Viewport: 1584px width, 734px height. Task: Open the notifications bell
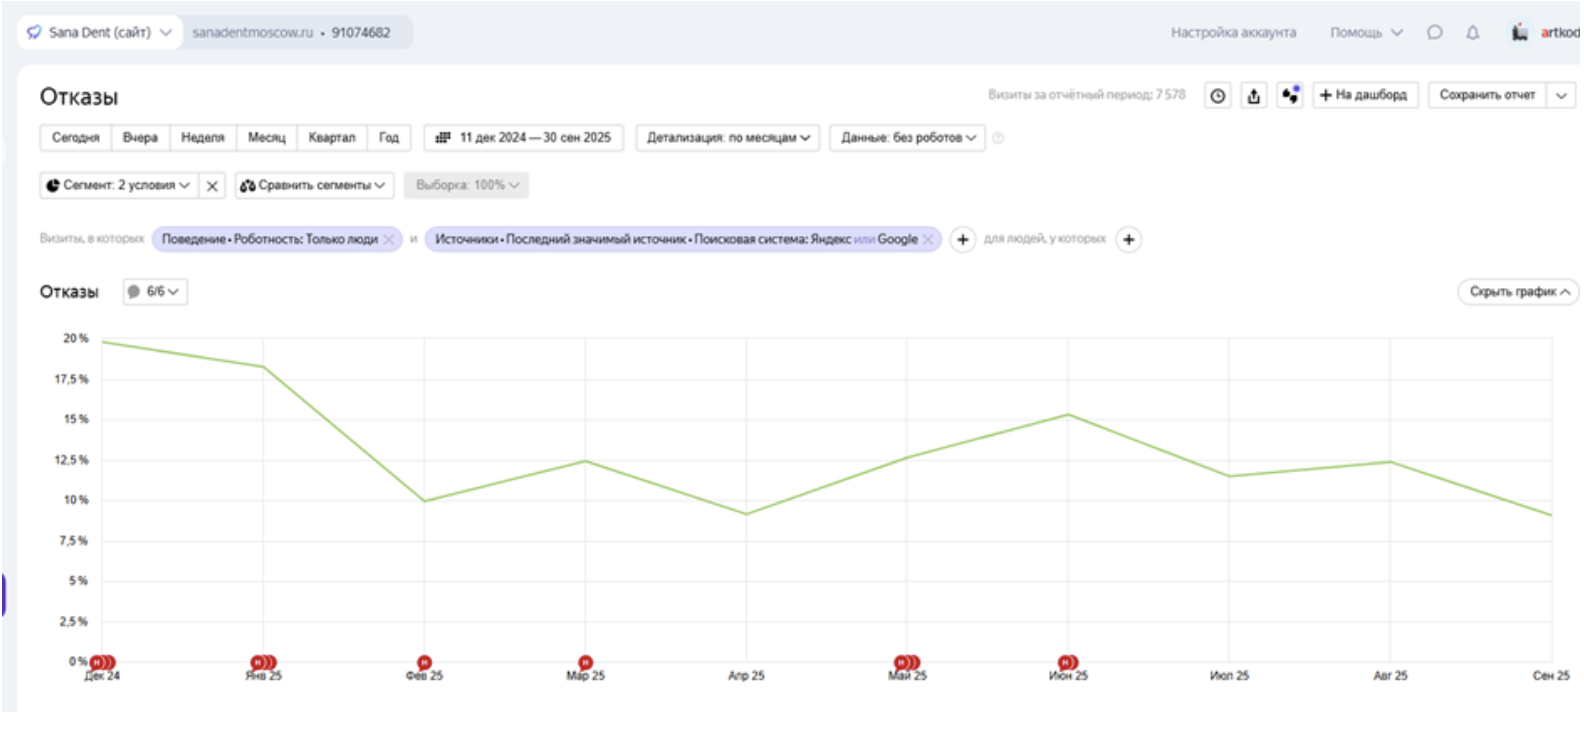[1472, 33]
